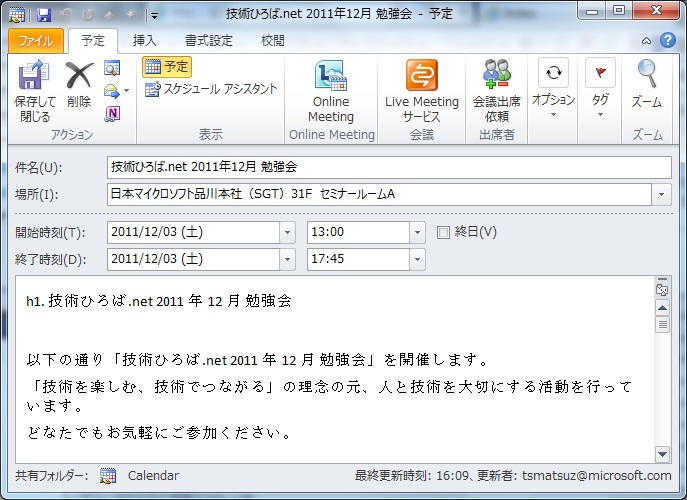
Task: Open Help question mark icon
Action: coord(668,40)
